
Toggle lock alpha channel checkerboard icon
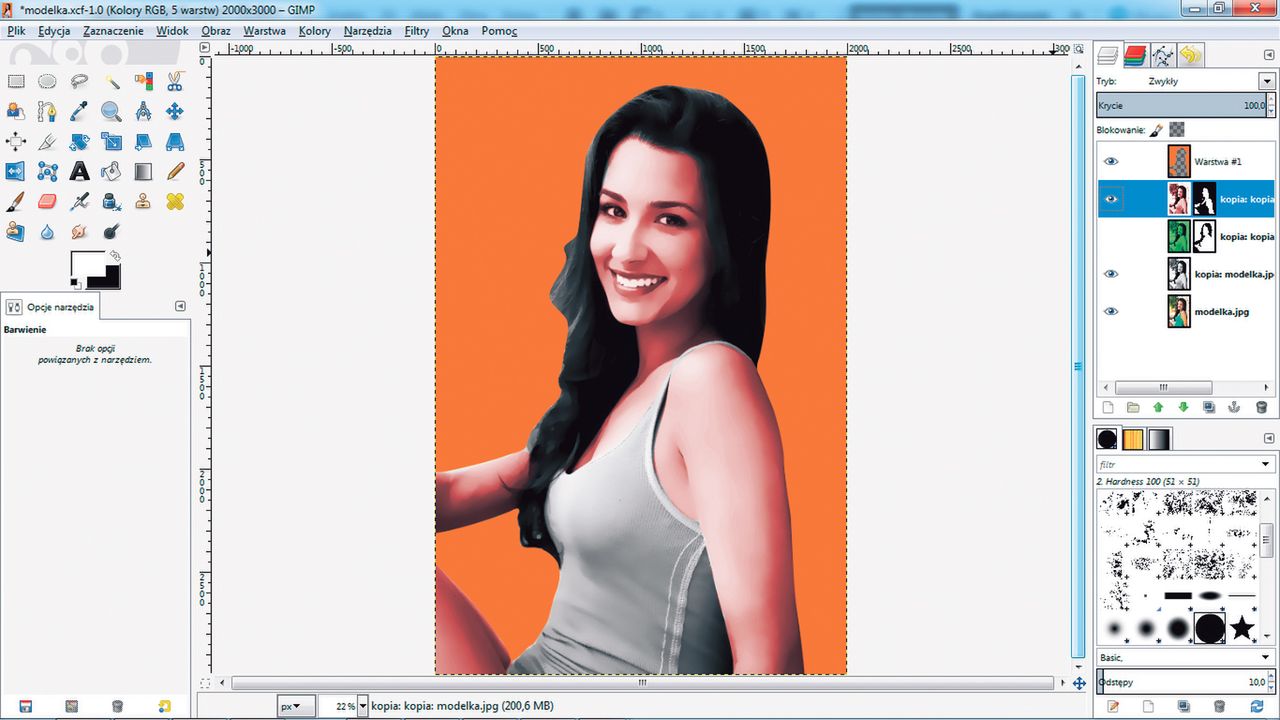tap(1178, 129)
